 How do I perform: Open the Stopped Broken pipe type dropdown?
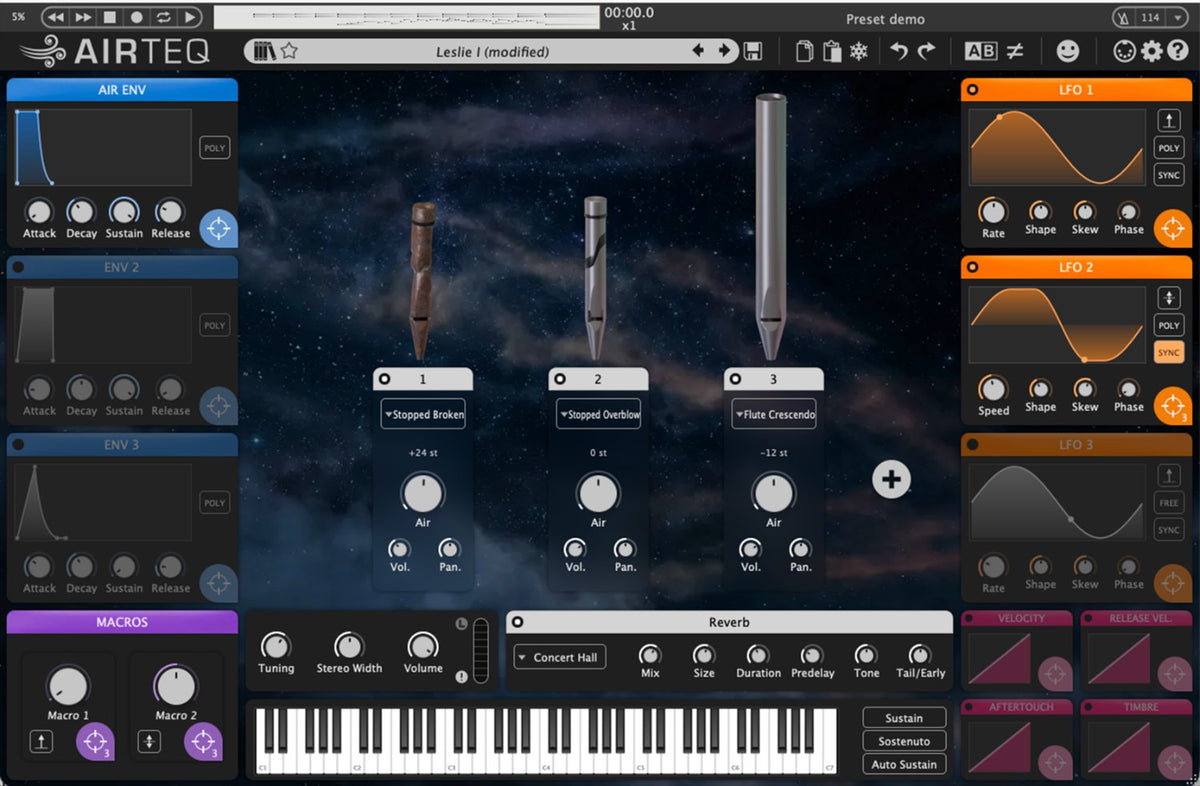423,414
